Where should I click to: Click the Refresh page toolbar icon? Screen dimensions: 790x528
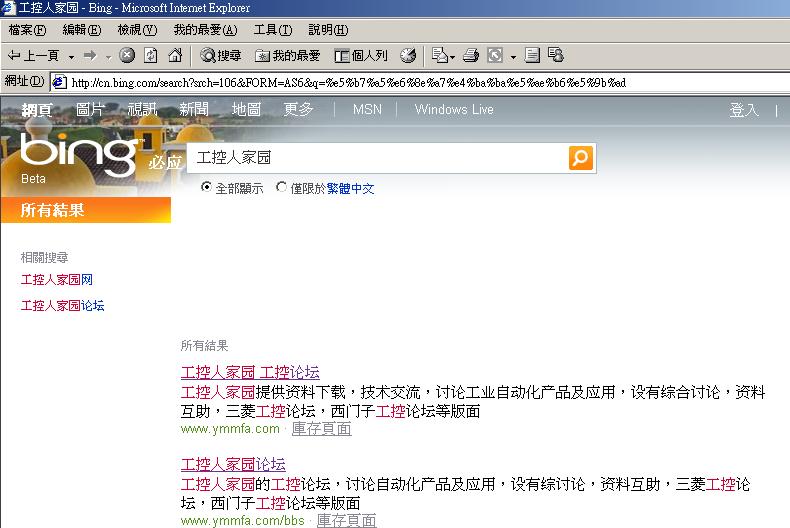(x=151, y=56)
